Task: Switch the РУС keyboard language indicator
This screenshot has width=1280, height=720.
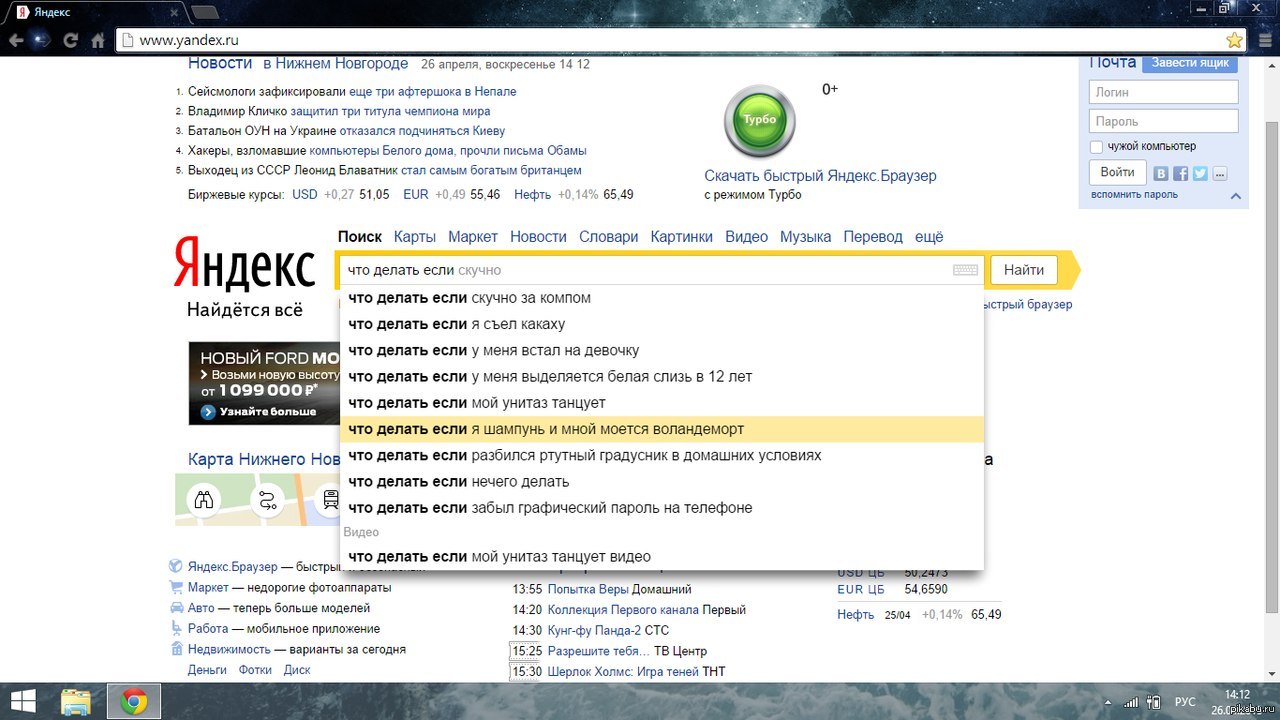Action: pyautogui.click(x=1185, y=702)
